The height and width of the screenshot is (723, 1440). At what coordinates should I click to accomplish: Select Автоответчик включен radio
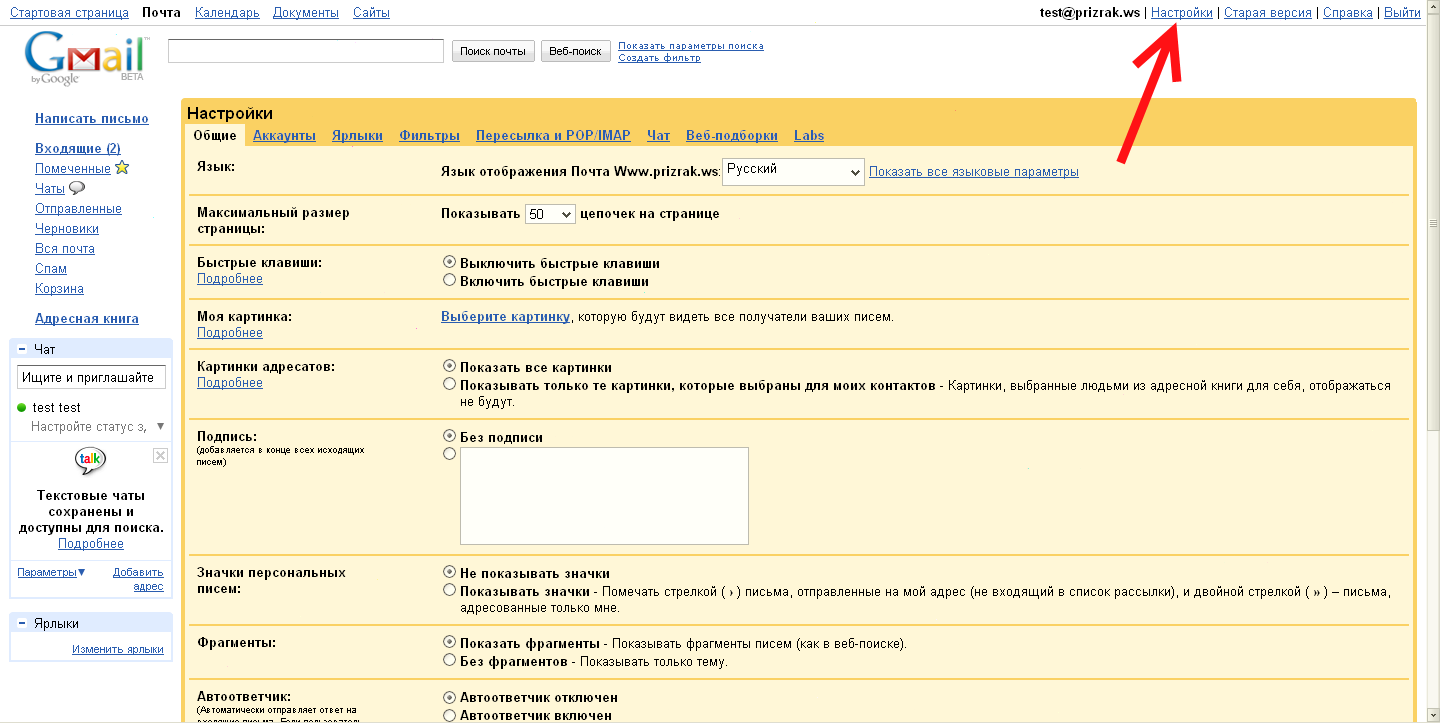point(450,715)
